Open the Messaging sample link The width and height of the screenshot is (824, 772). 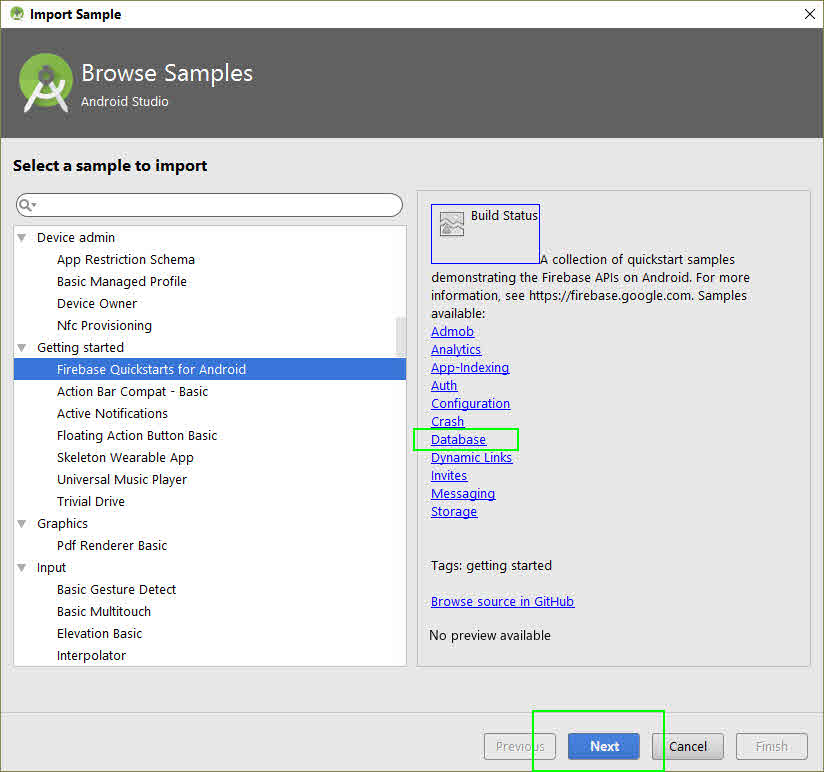[x=464, y=493]
